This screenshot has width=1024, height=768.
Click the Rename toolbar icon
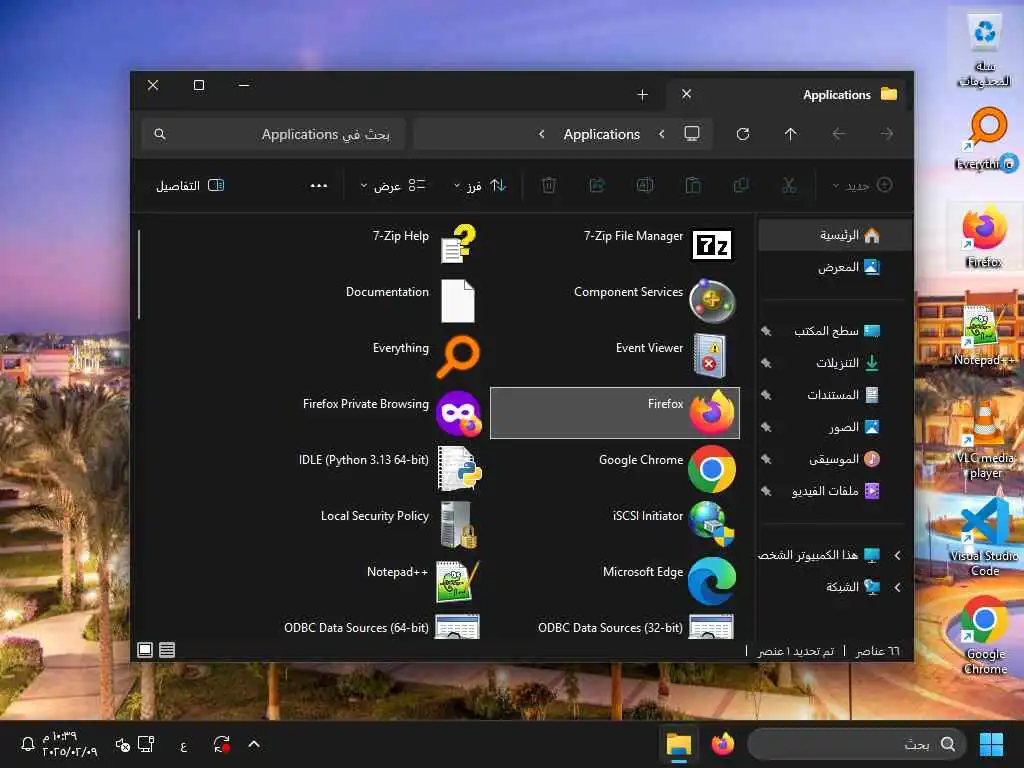pos(645,185)
